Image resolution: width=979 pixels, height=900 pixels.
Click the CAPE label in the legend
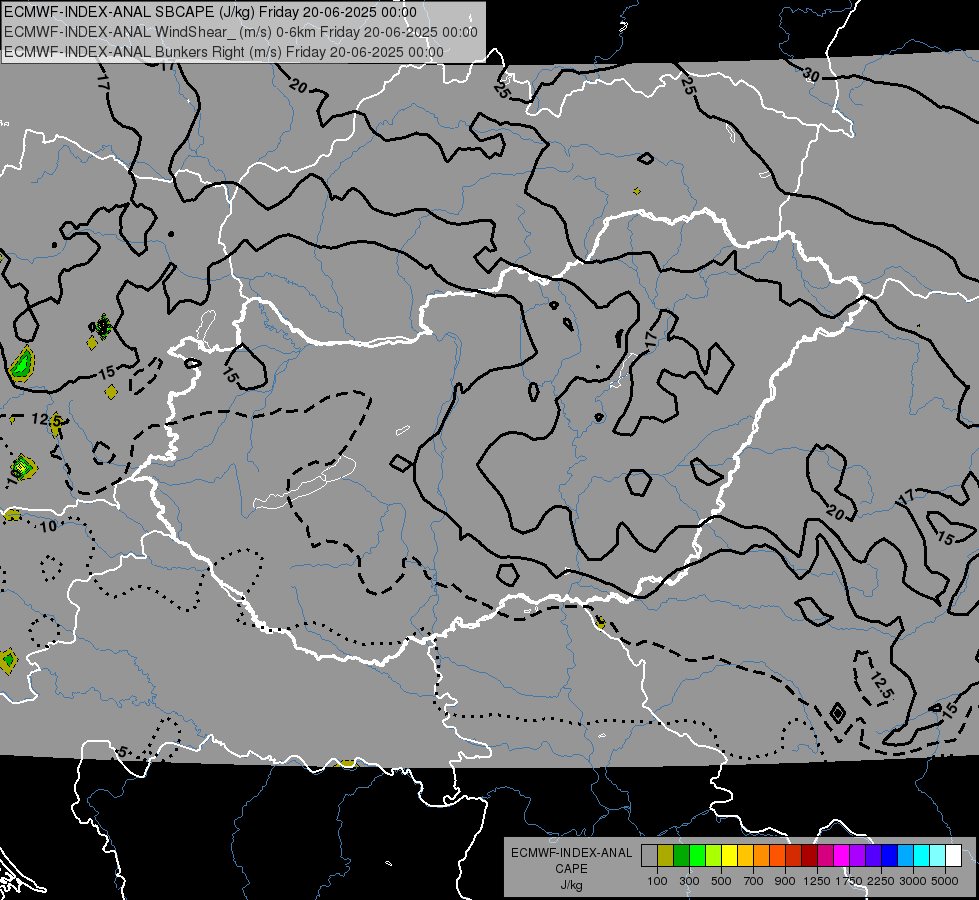pyautogui.click(x=571, y=869)
